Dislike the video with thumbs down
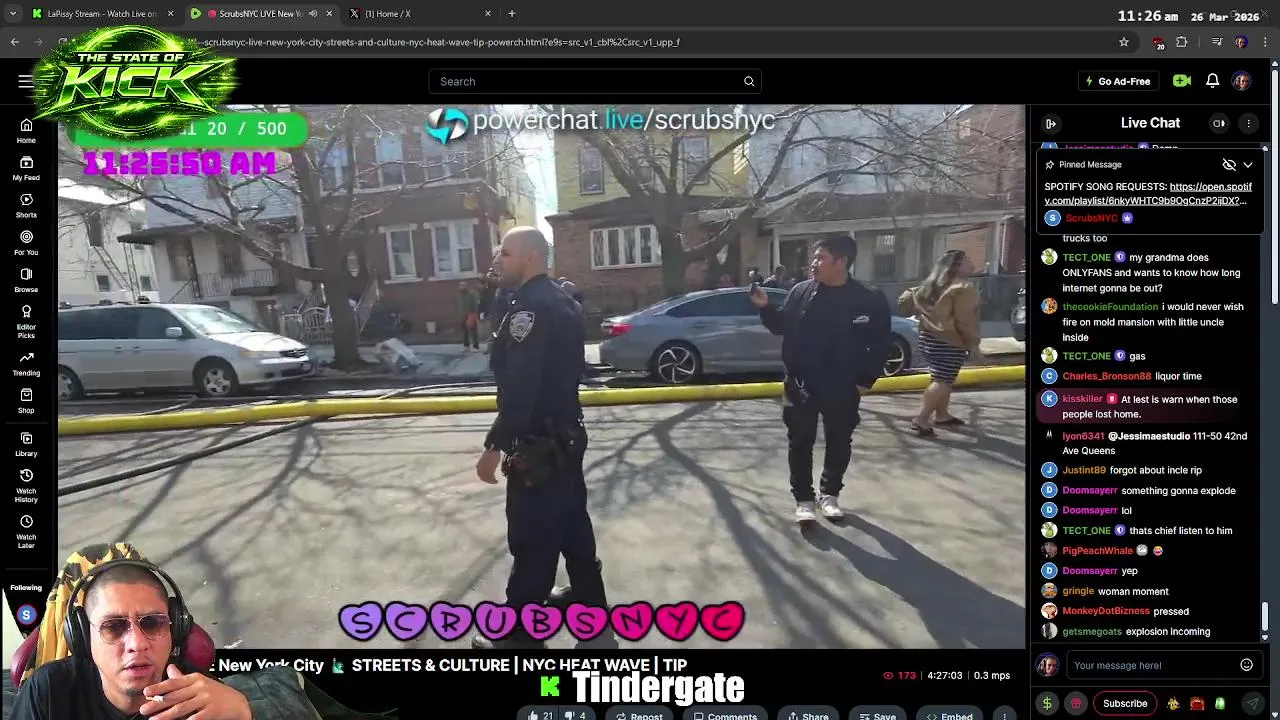The height and width of the screenshot is (720, 1280). 575,714
